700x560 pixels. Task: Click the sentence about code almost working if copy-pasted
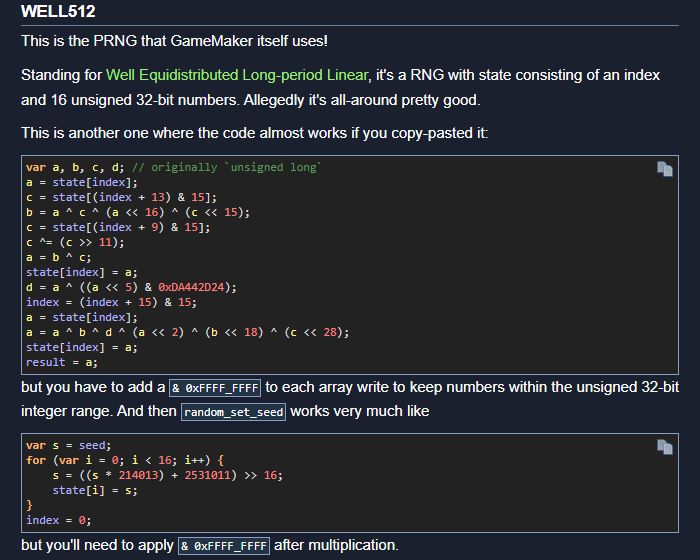254,133
